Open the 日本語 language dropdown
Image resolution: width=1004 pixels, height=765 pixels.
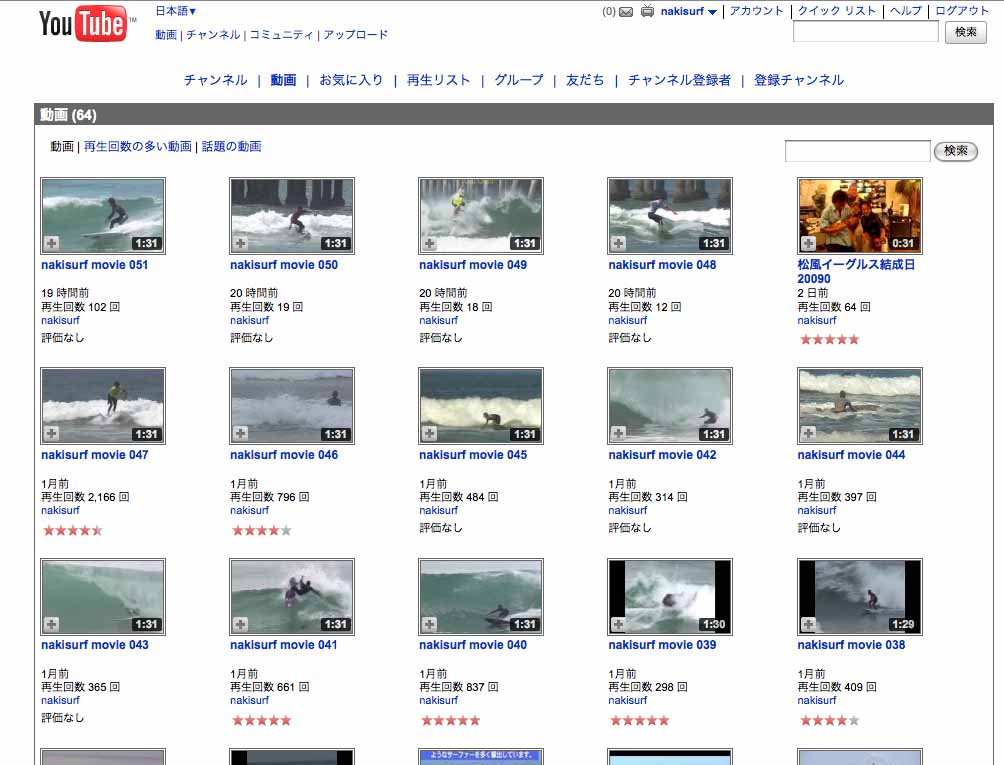pyautogui.click(x=175, y=11)
